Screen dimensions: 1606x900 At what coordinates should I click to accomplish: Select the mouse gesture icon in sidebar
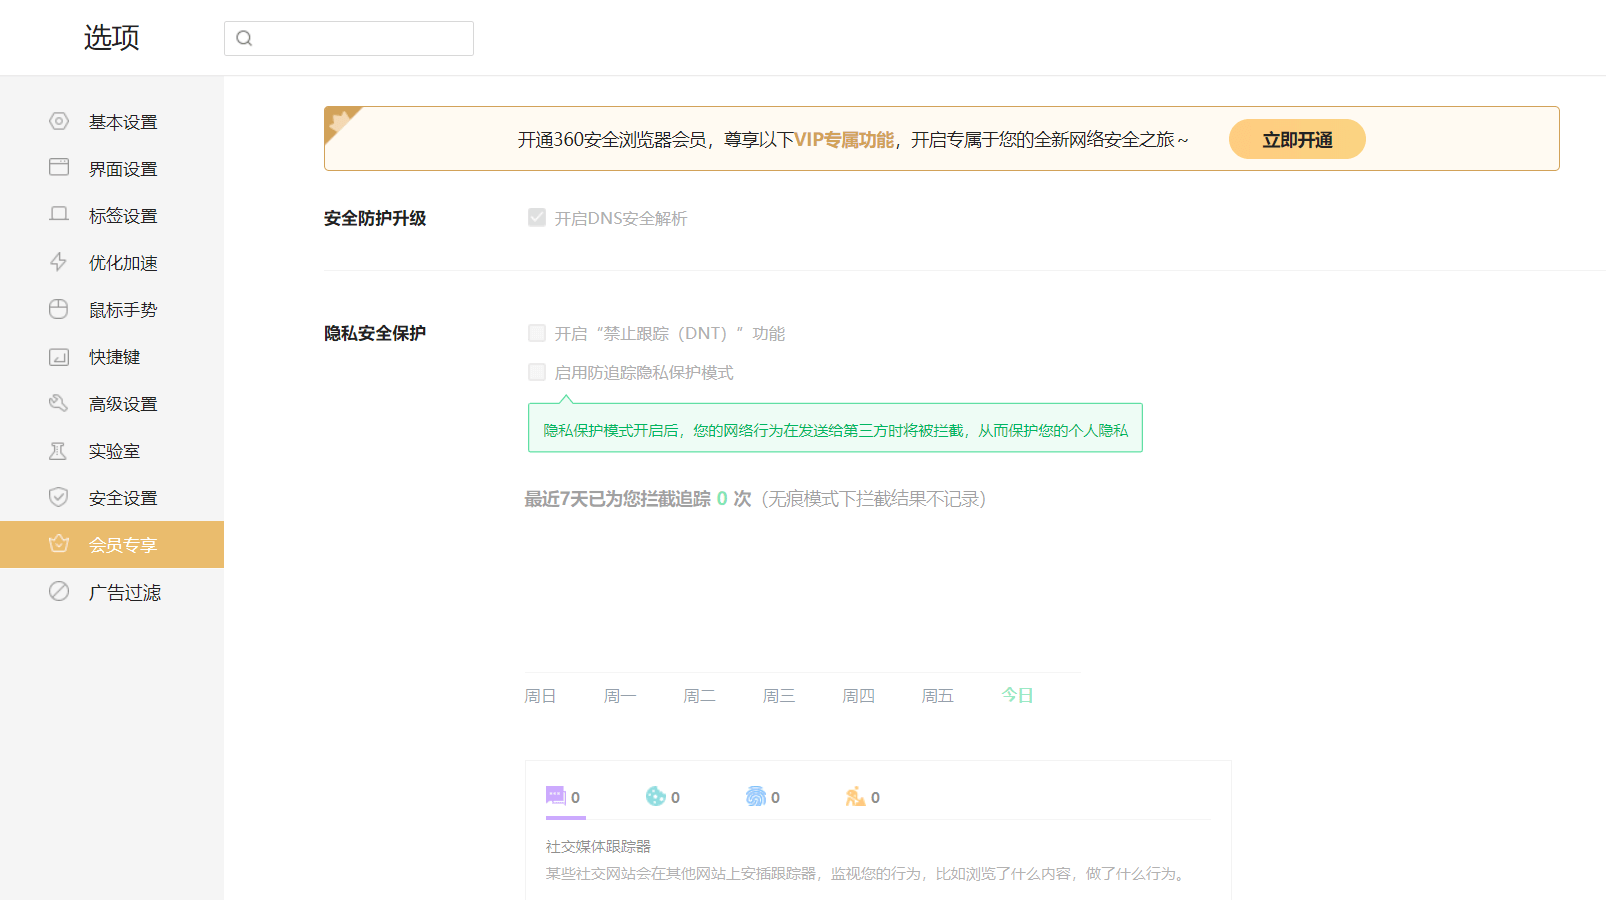pyautogui.click(x=59, y=309)
